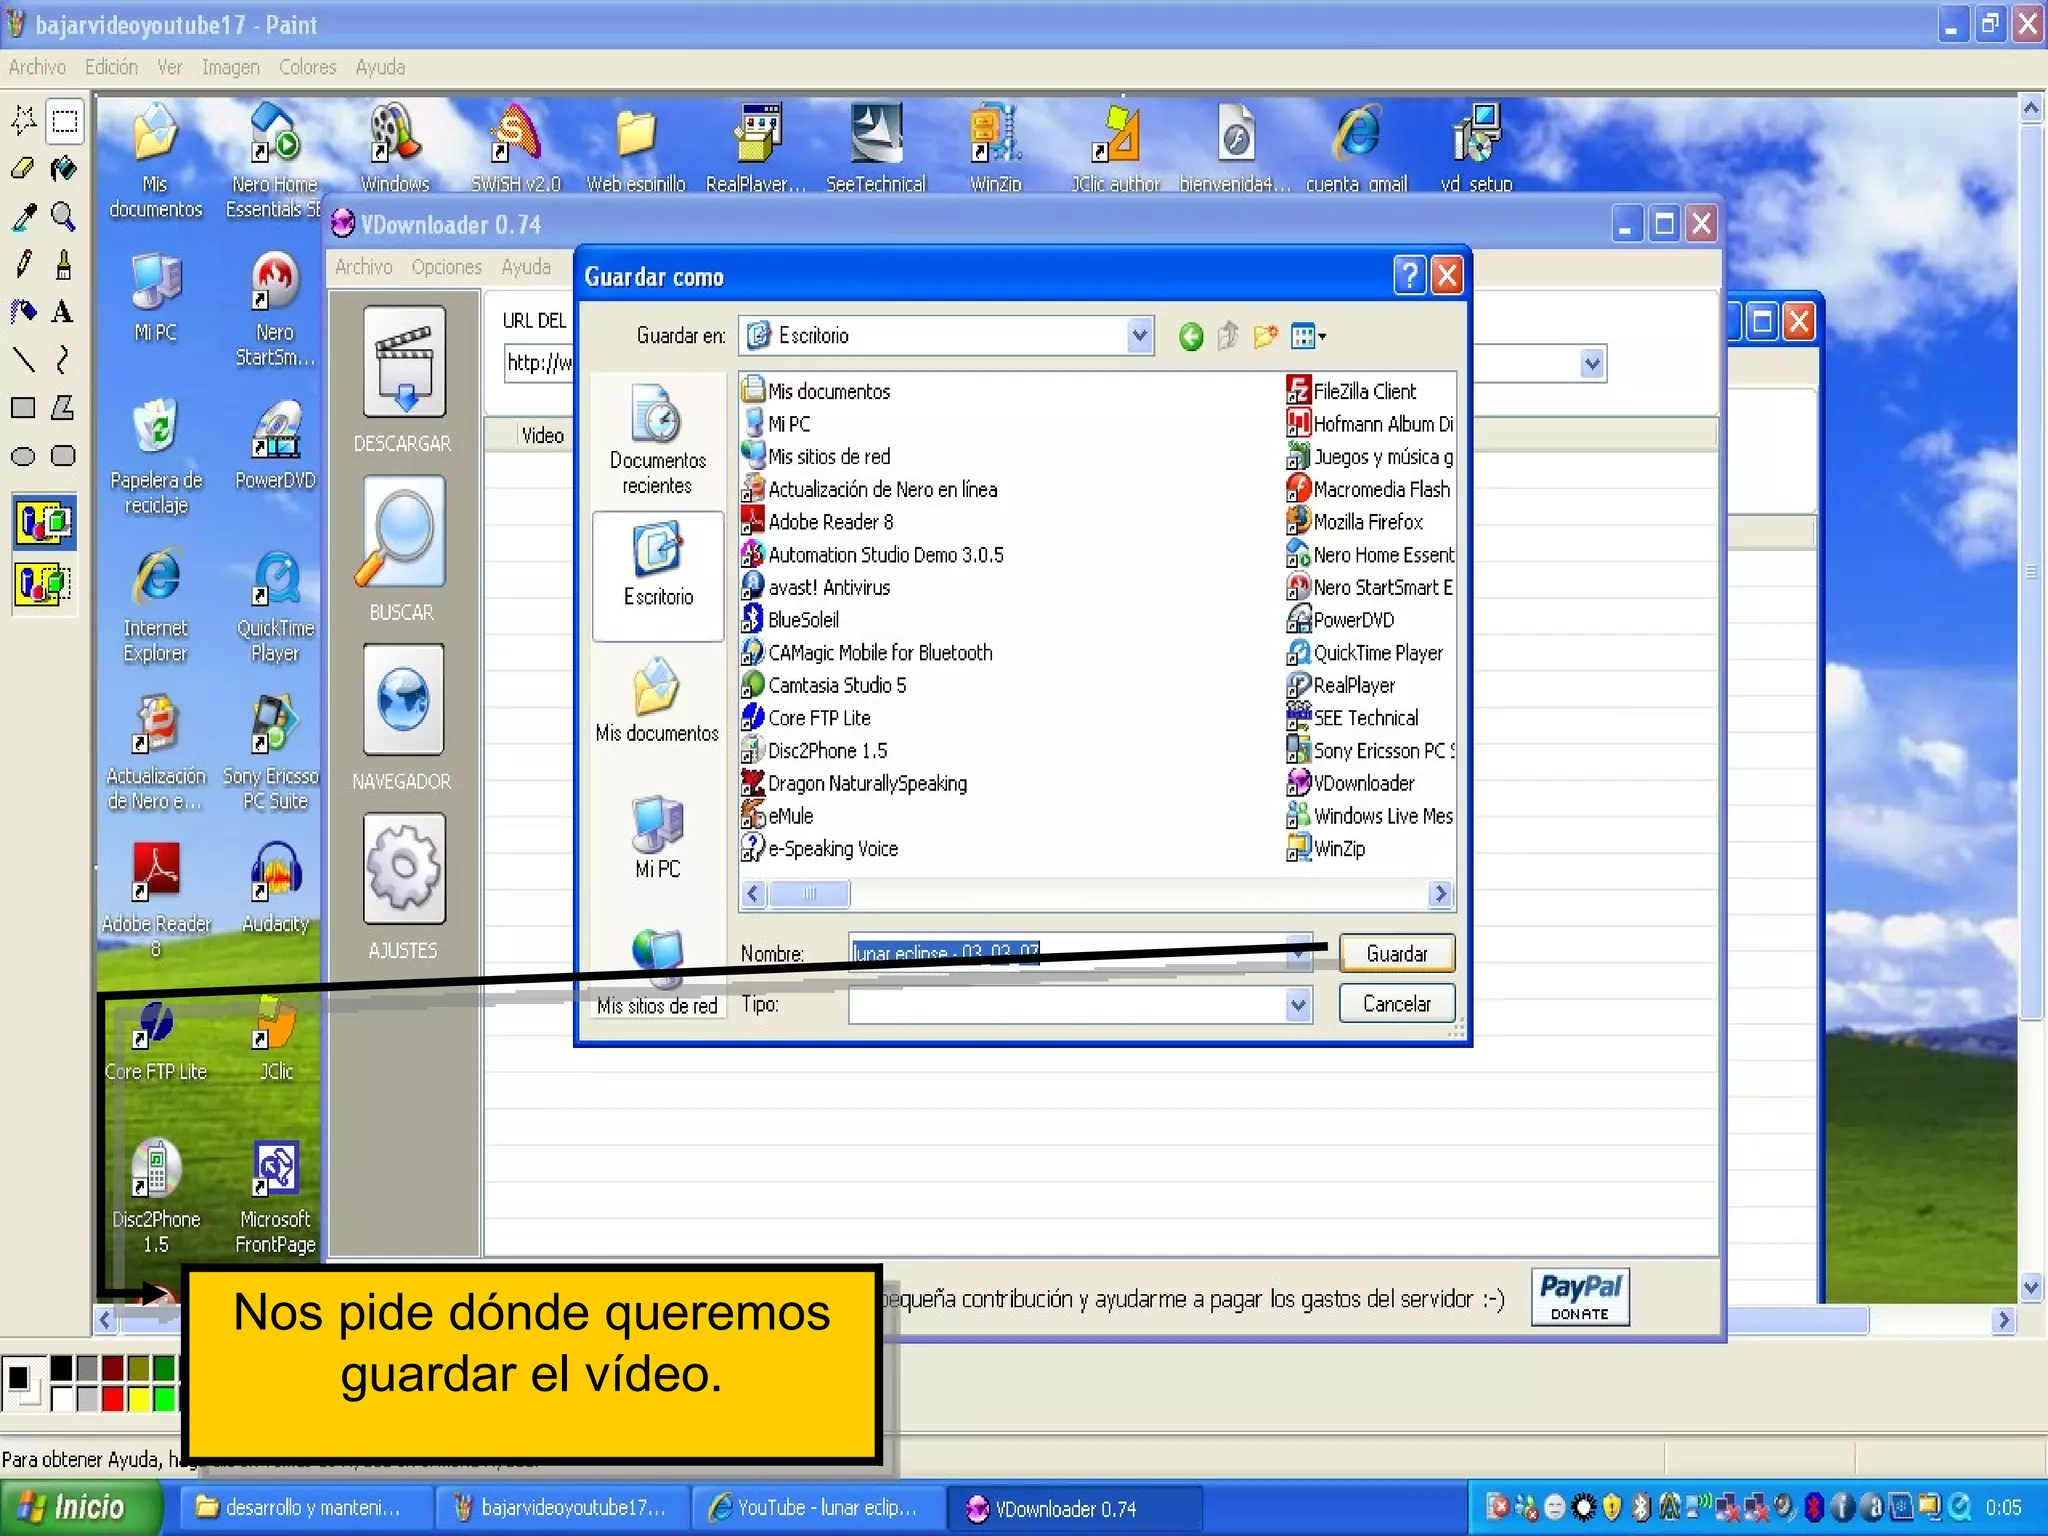
Task: Click the Guardar button
Action: 1396,953
